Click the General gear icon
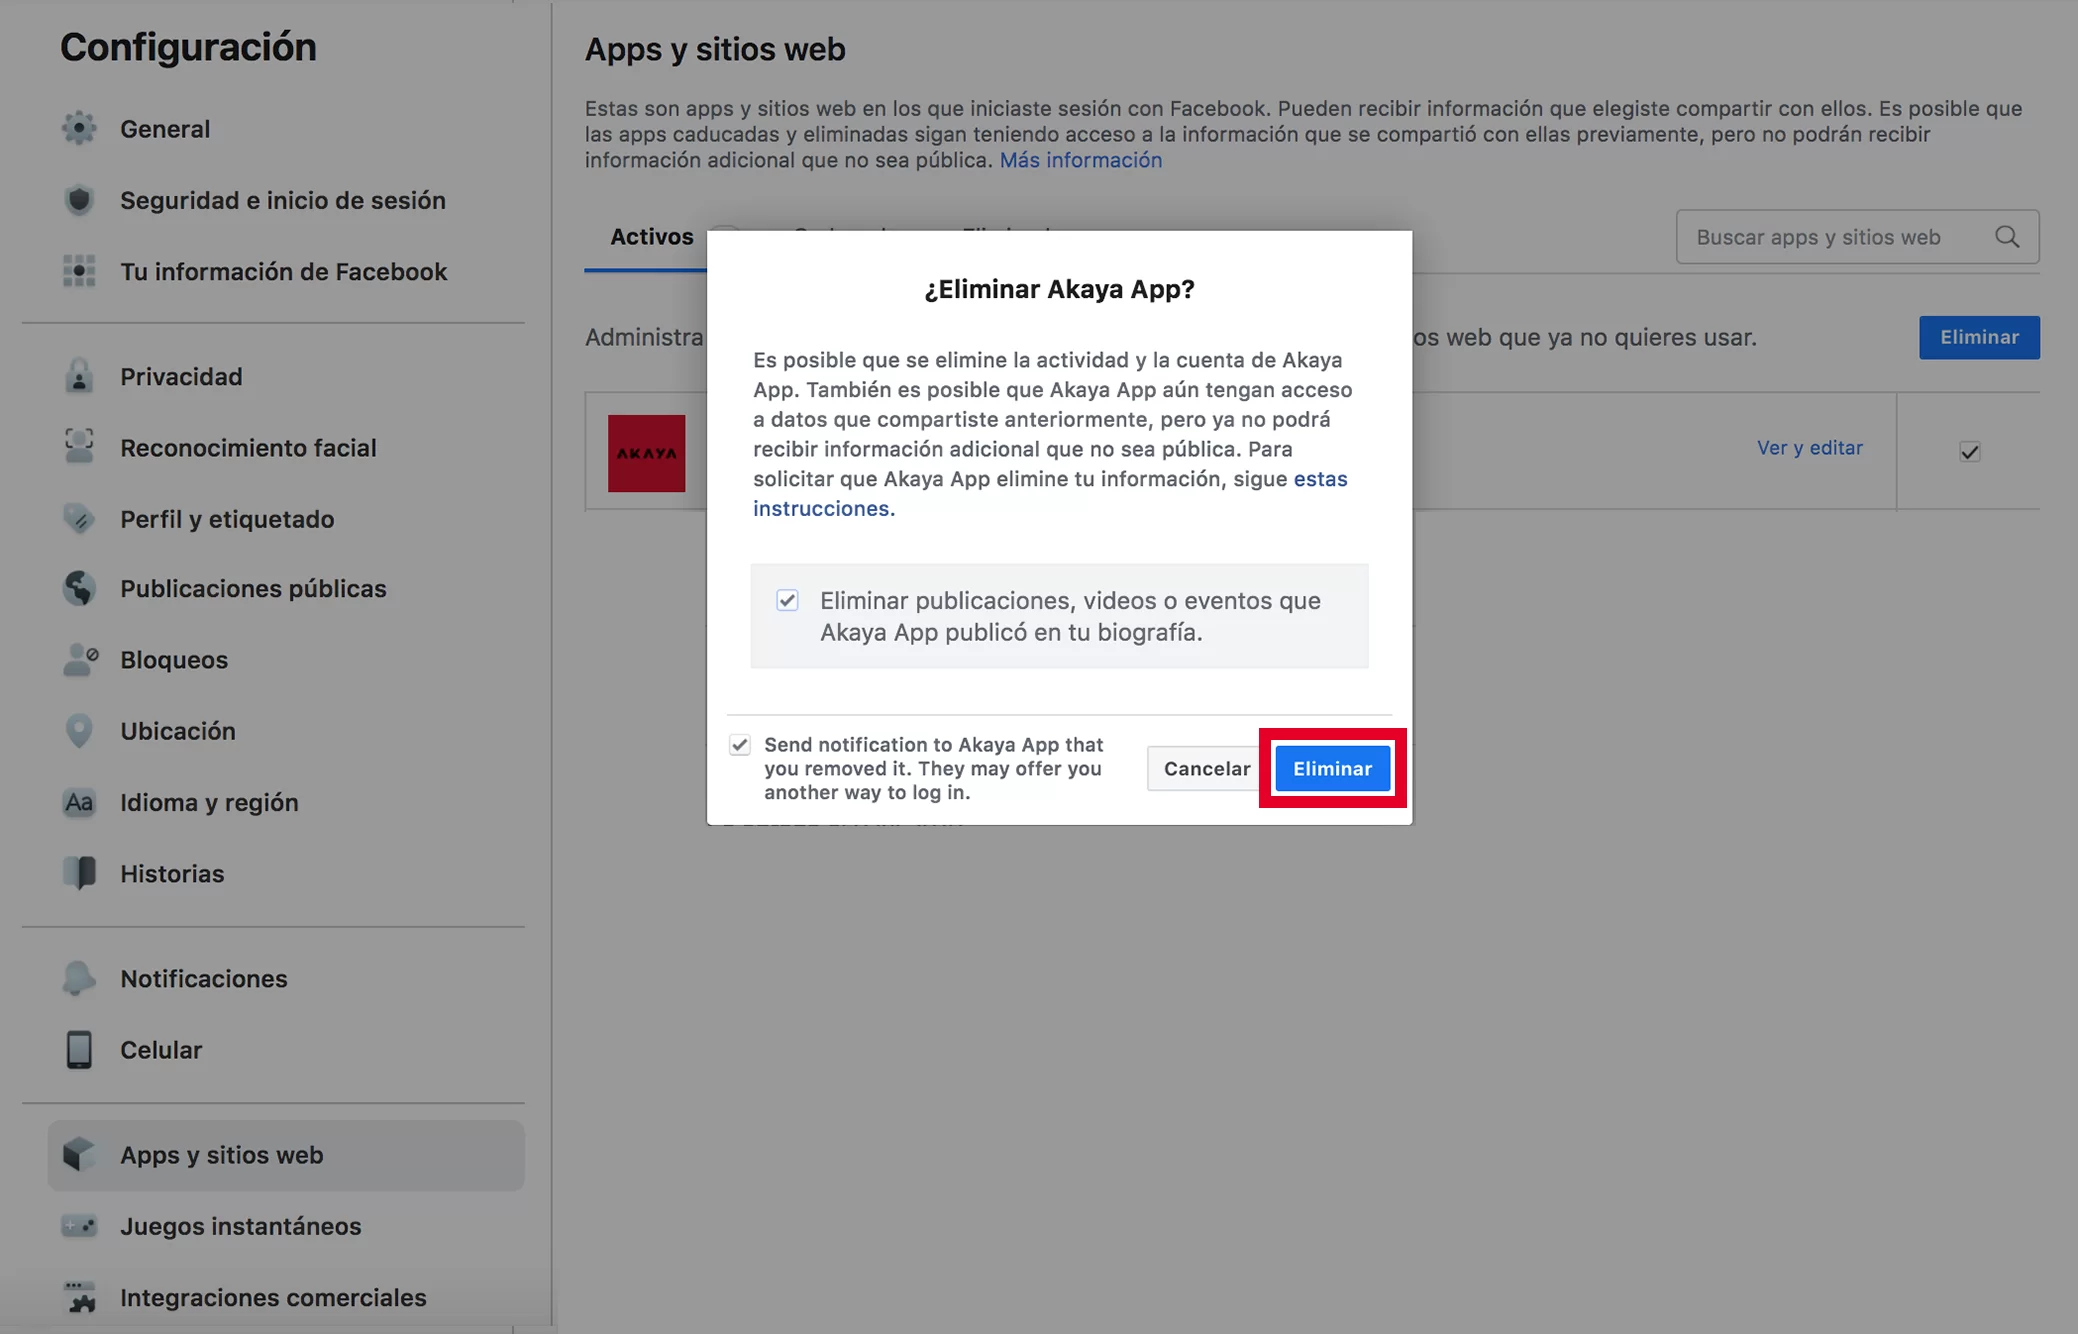The width and height of the screenshot is (2078, 1334). (x=79, y=128)
